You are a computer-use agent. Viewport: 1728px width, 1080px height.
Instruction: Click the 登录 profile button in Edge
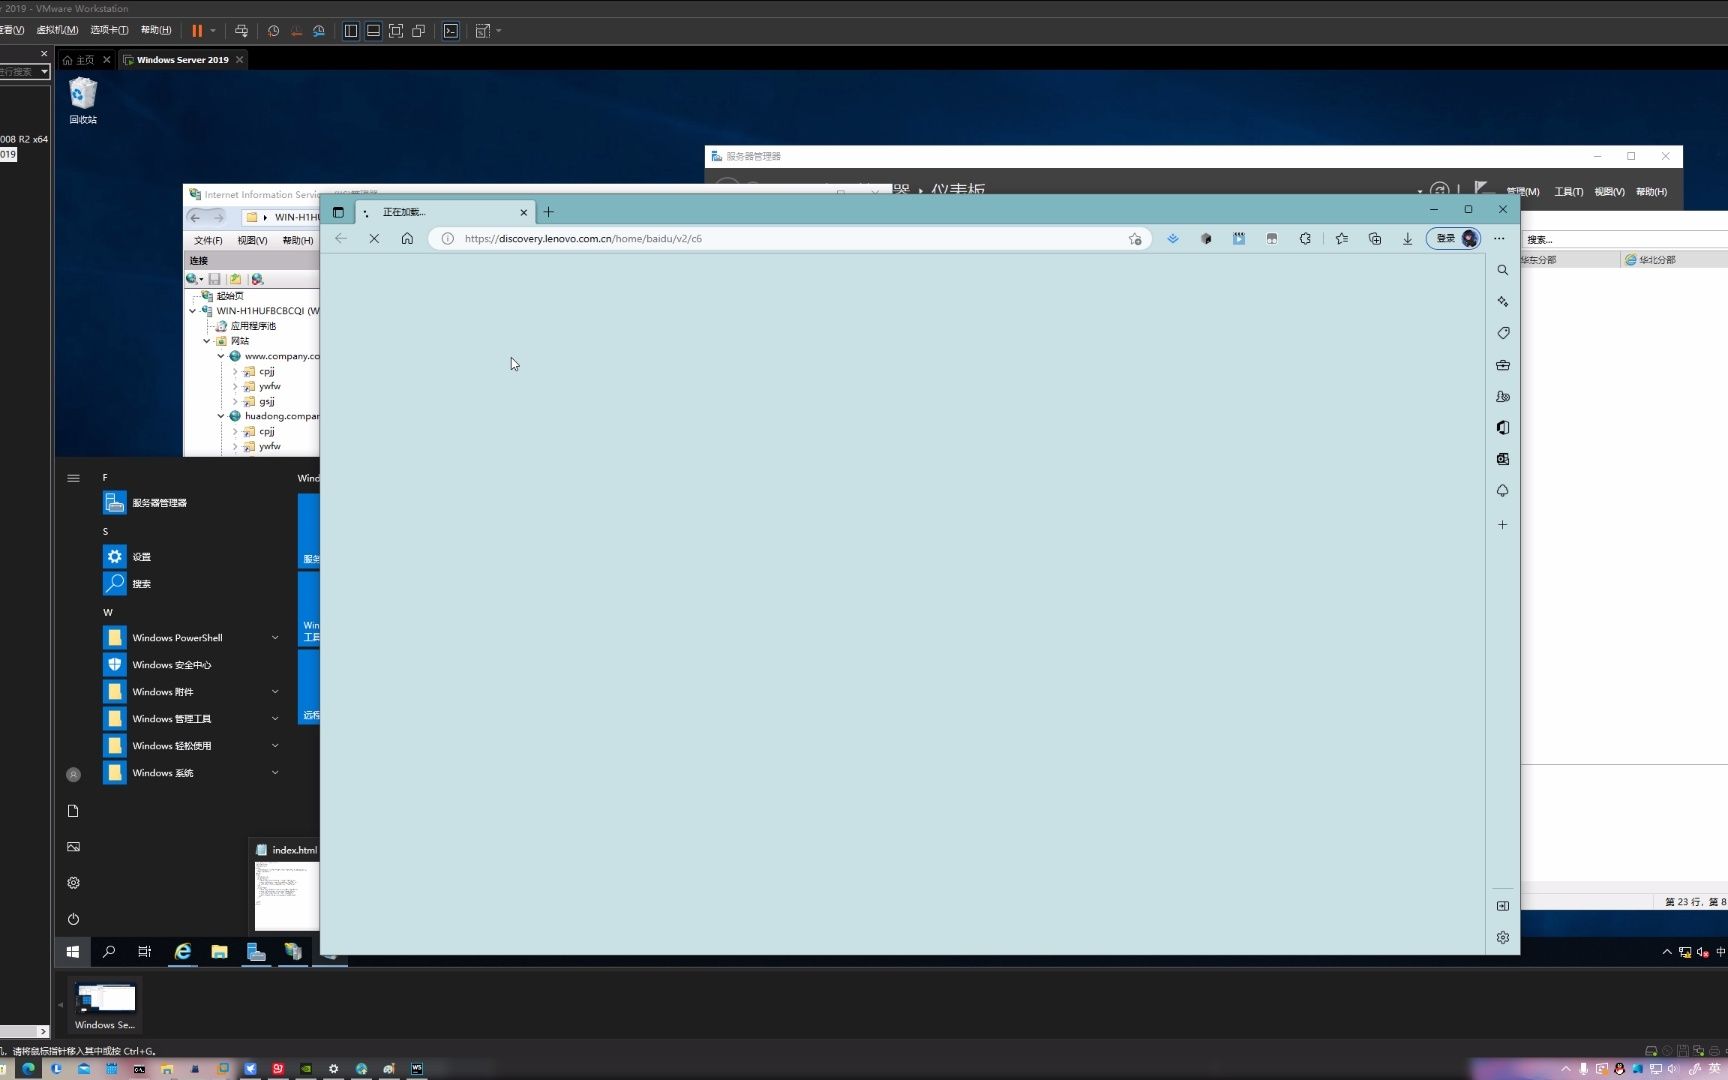point(1453,238)
